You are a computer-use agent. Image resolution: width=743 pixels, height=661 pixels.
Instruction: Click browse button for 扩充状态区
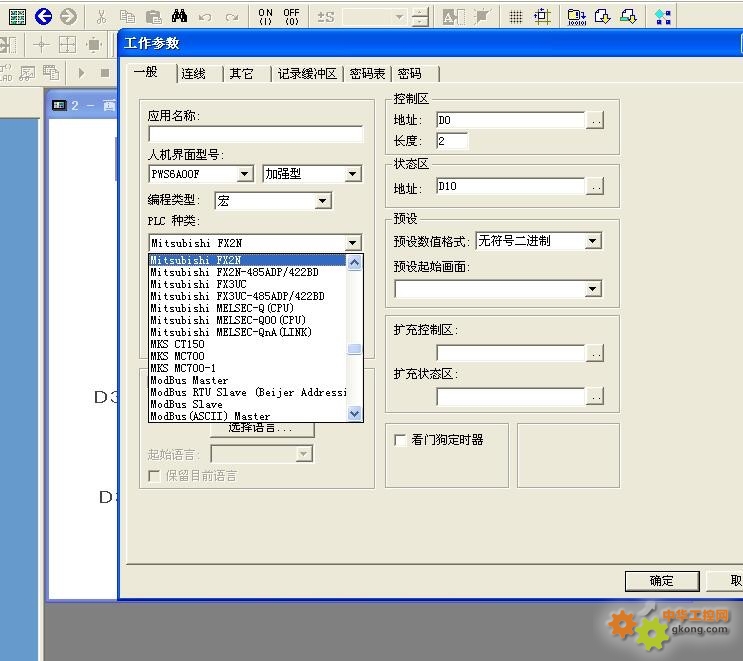click(x=595, y=396)
